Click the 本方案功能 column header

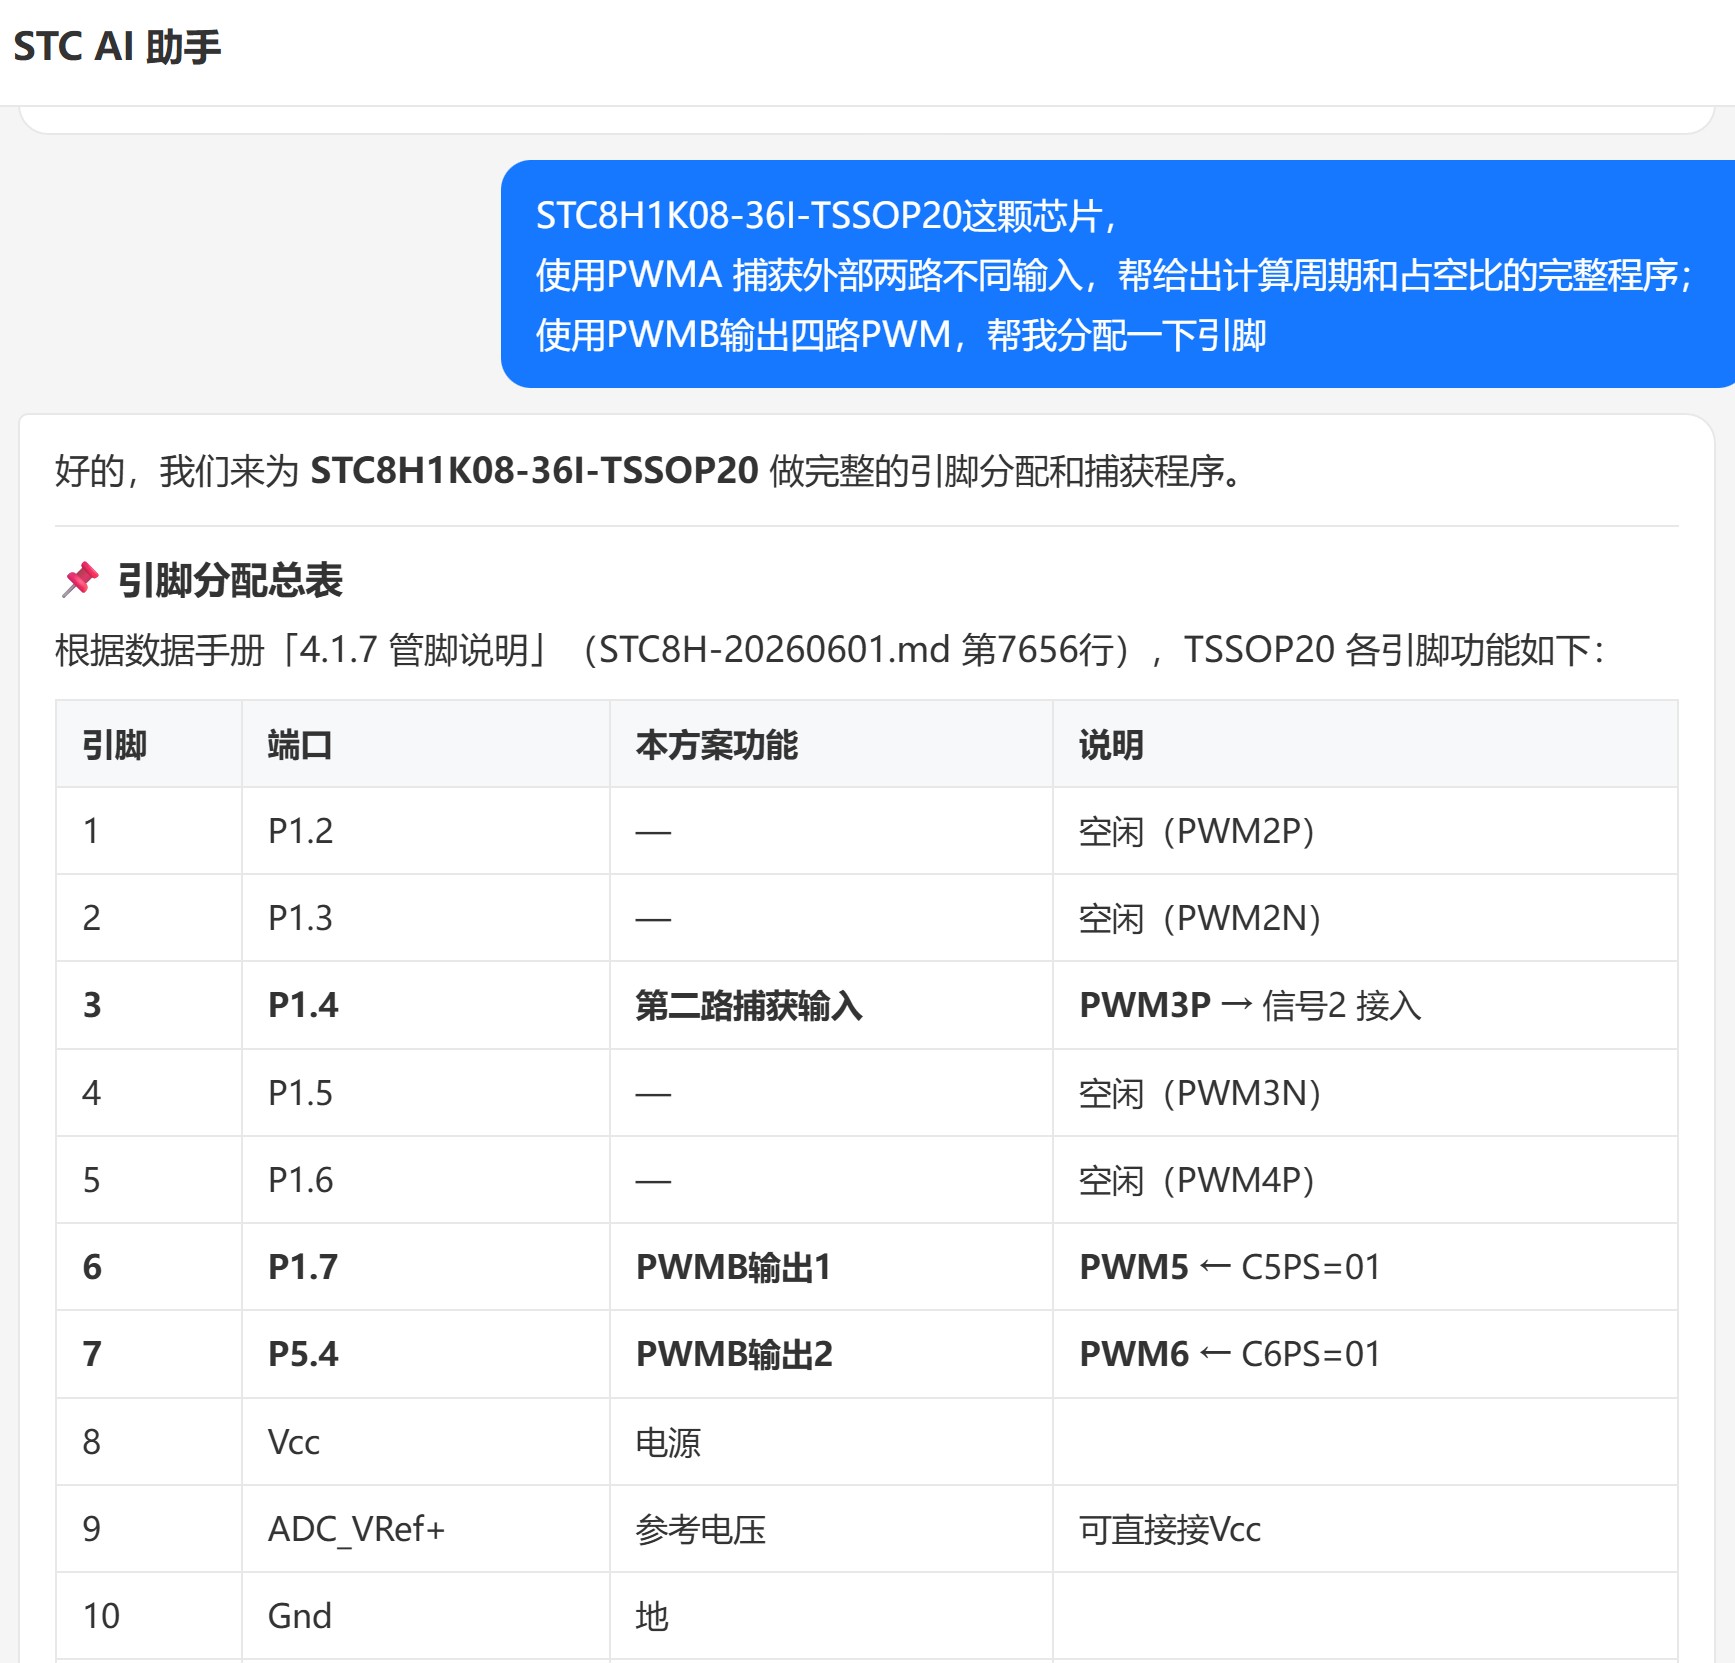tap(831, 744)
